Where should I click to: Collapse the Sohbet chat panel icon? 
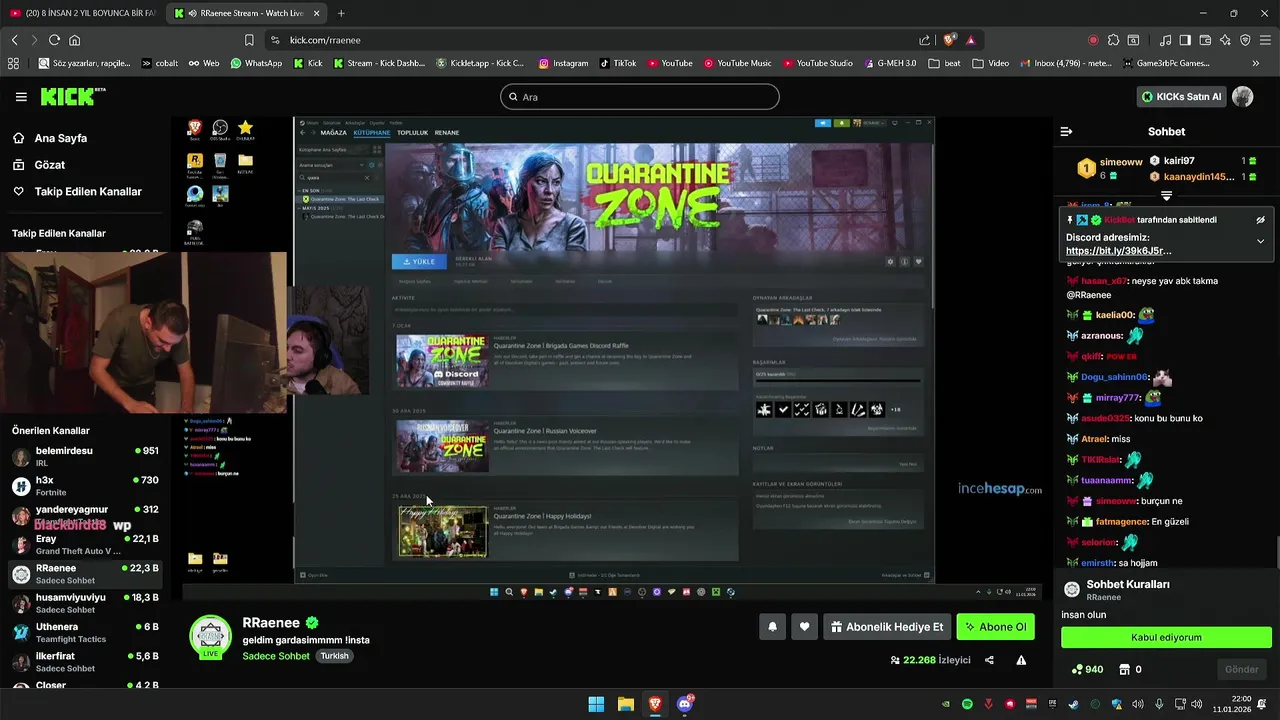pos(1066,132)
